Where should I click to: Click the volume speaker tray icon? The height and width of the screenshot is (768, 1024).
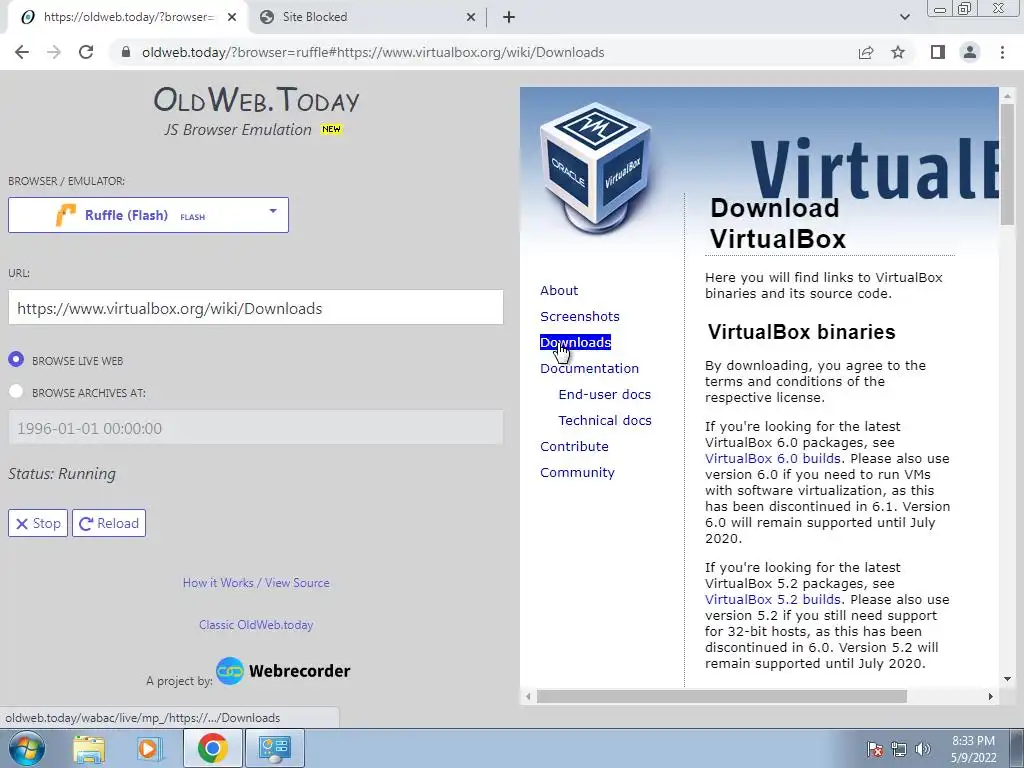(x=923, y=749)
